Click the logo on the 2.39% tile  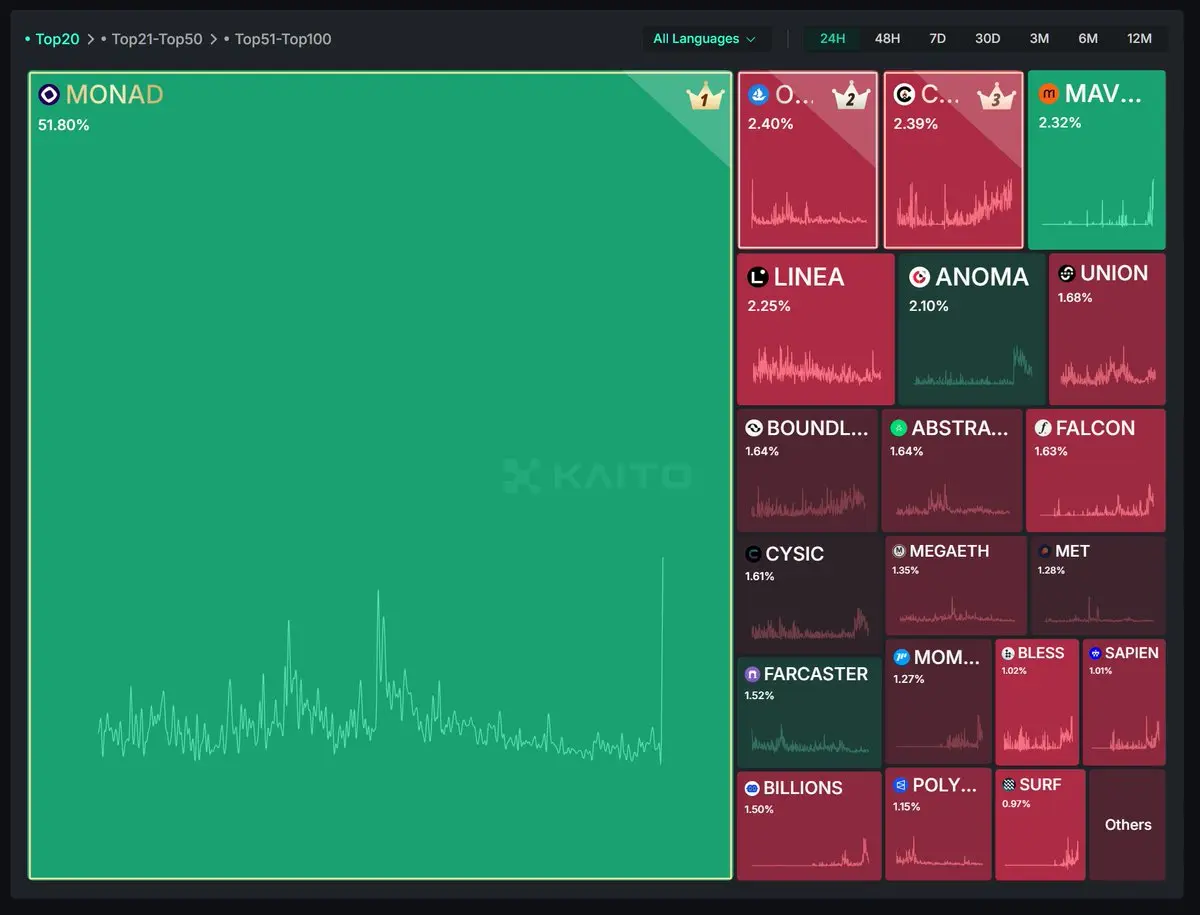point(904,95)
